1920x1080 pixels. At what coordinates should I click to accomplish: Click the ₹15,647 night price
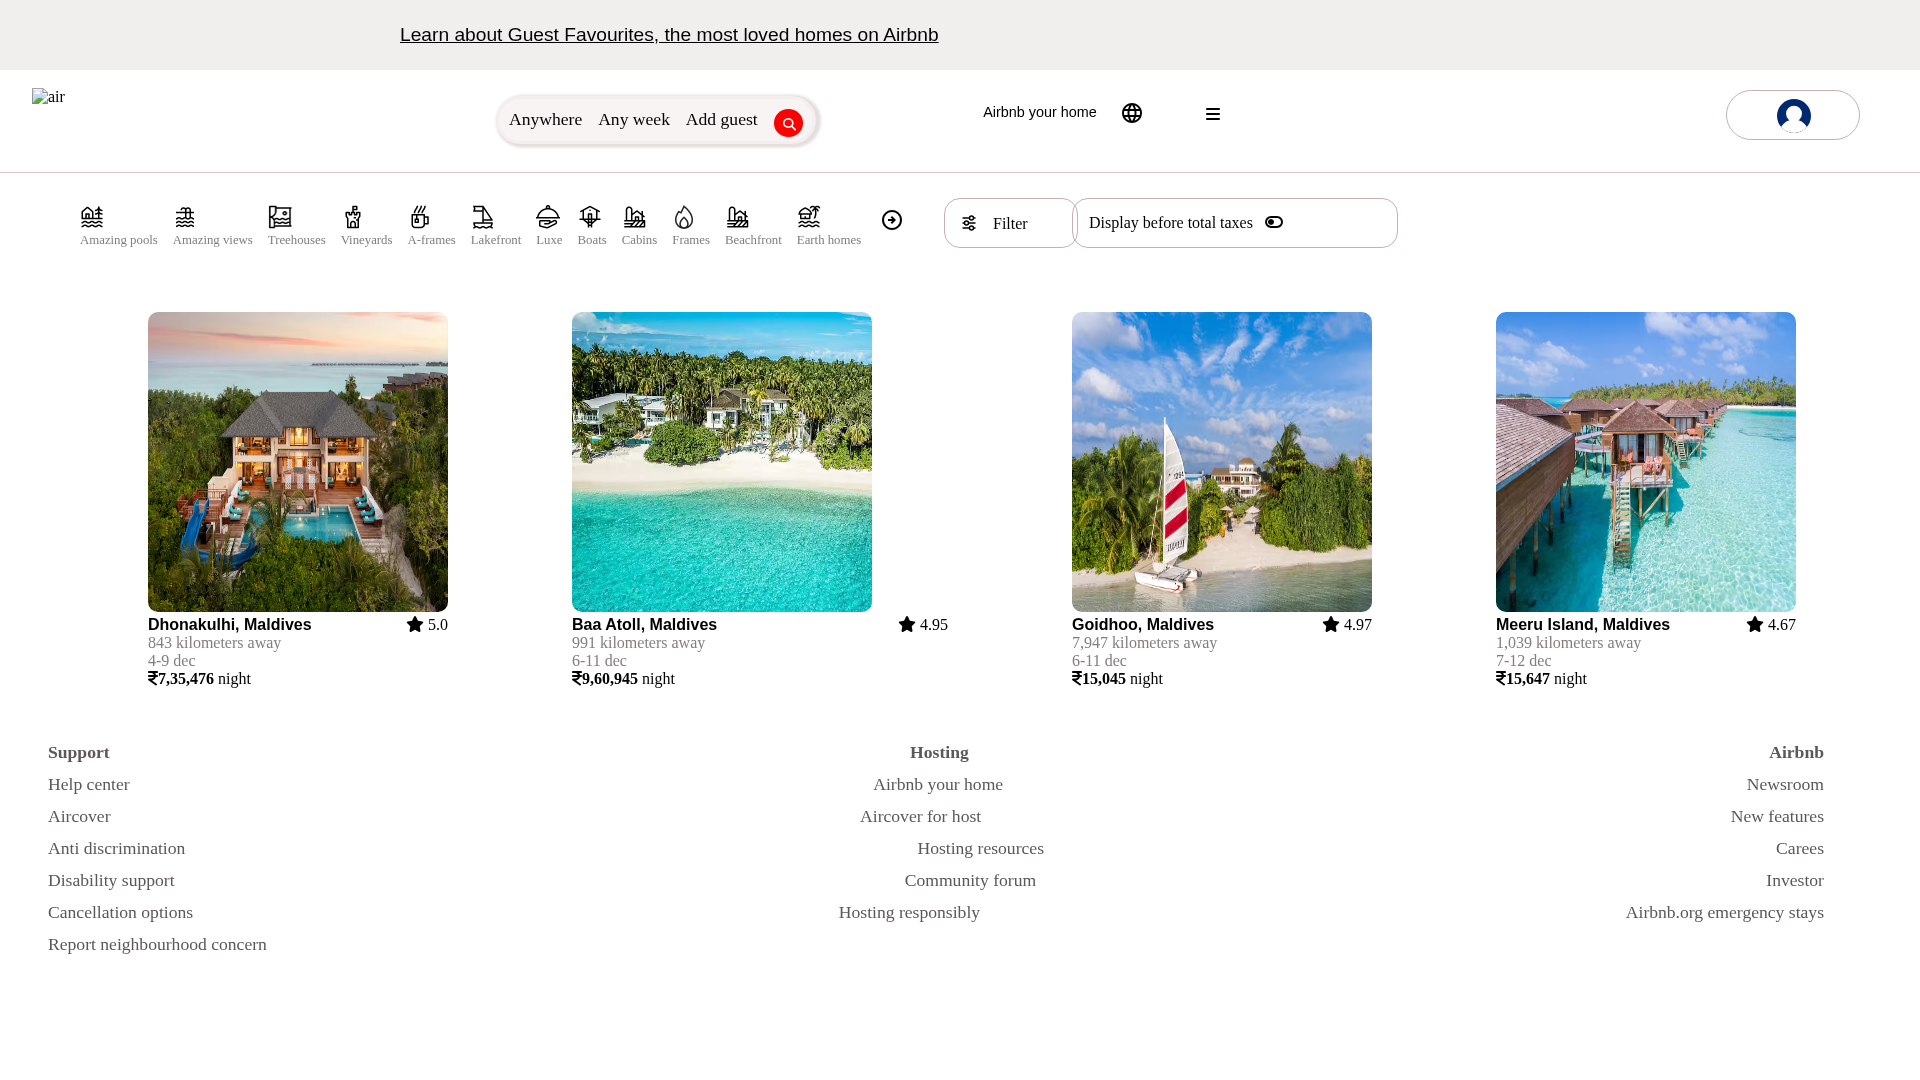[x=1541, y=678]
